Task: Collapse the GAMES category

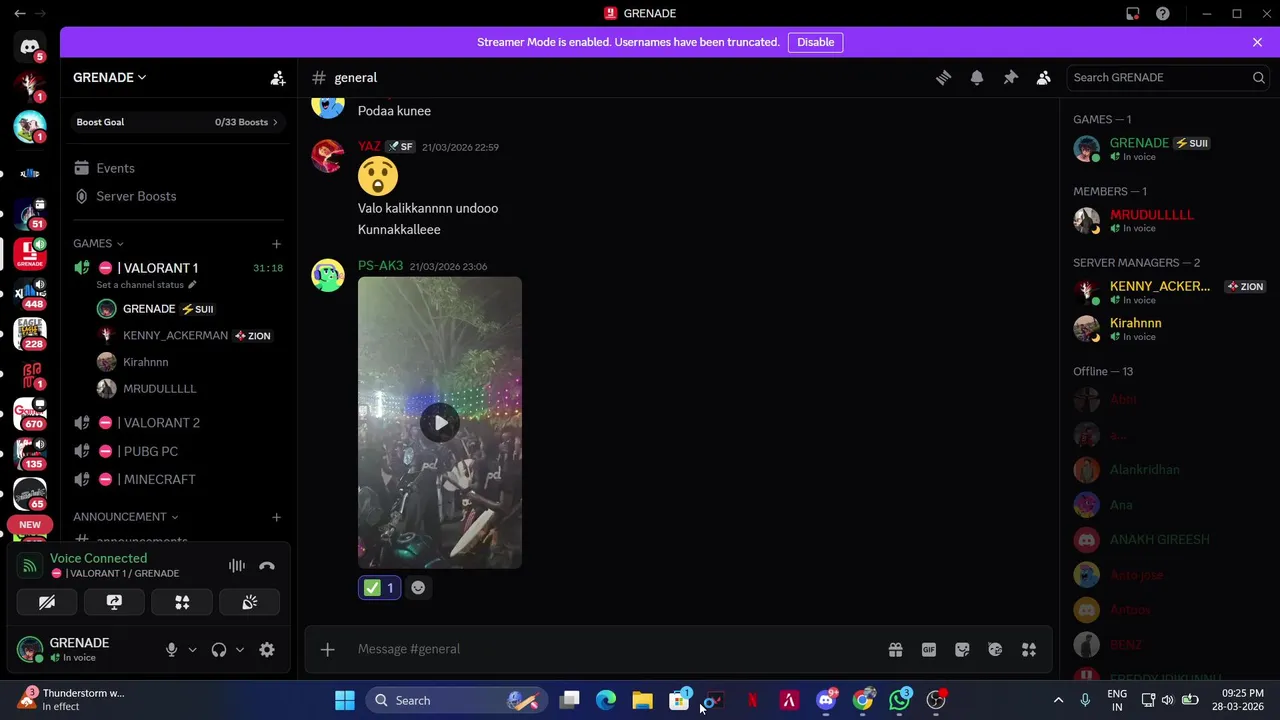Action: (x=98, y=243)
